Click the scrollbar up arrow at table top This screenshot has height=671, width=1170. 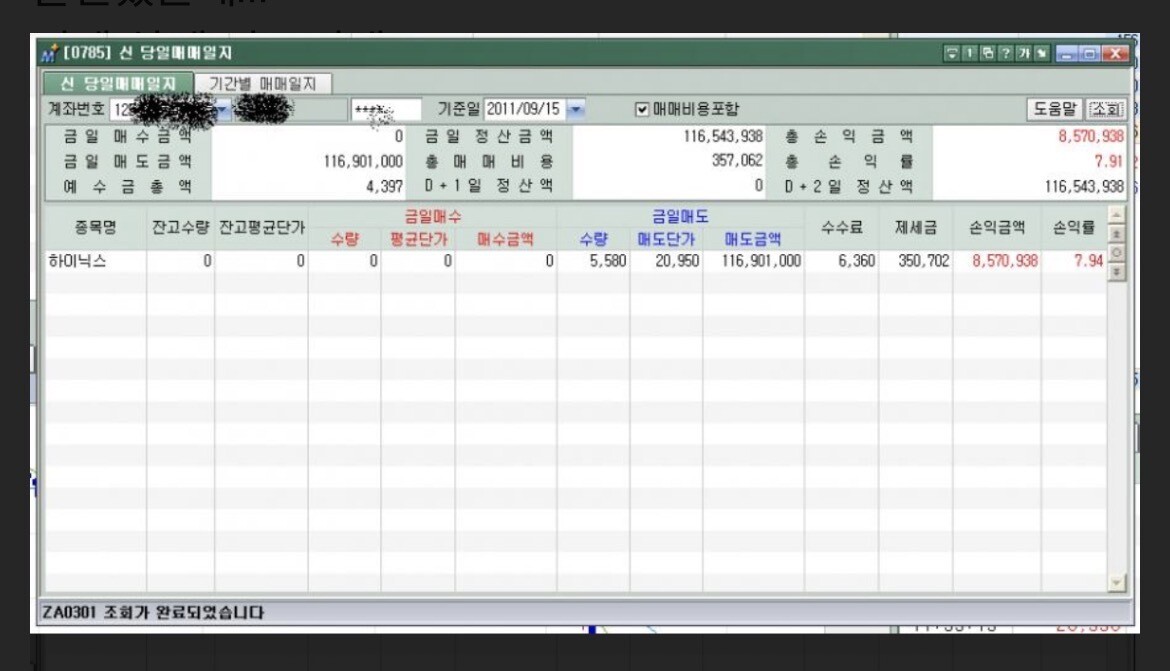(1118, 215)
